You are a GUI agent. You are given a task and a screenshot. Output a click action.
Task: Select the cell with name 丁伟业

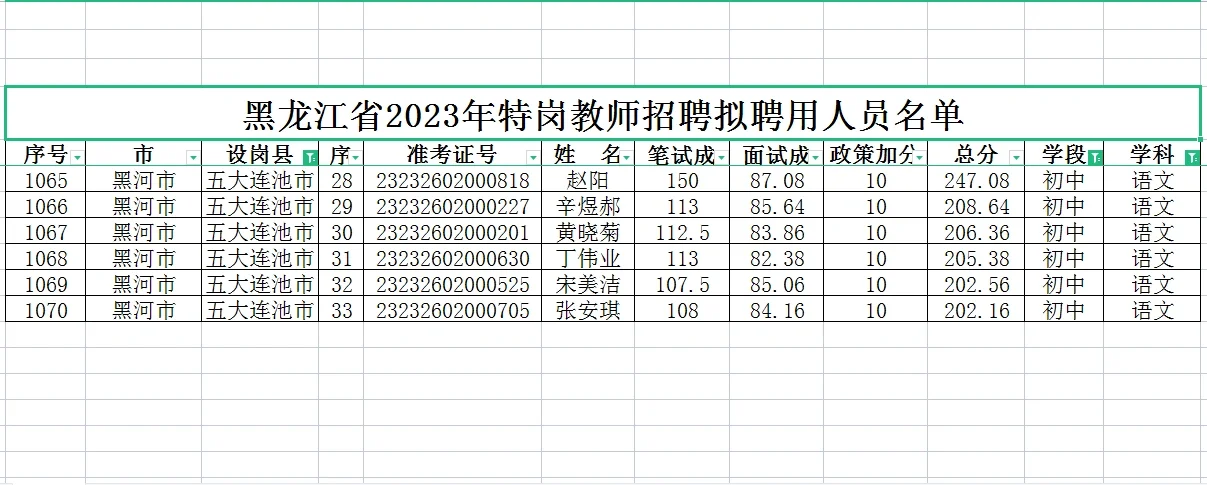pyautogui.click(x=587, y=259)
